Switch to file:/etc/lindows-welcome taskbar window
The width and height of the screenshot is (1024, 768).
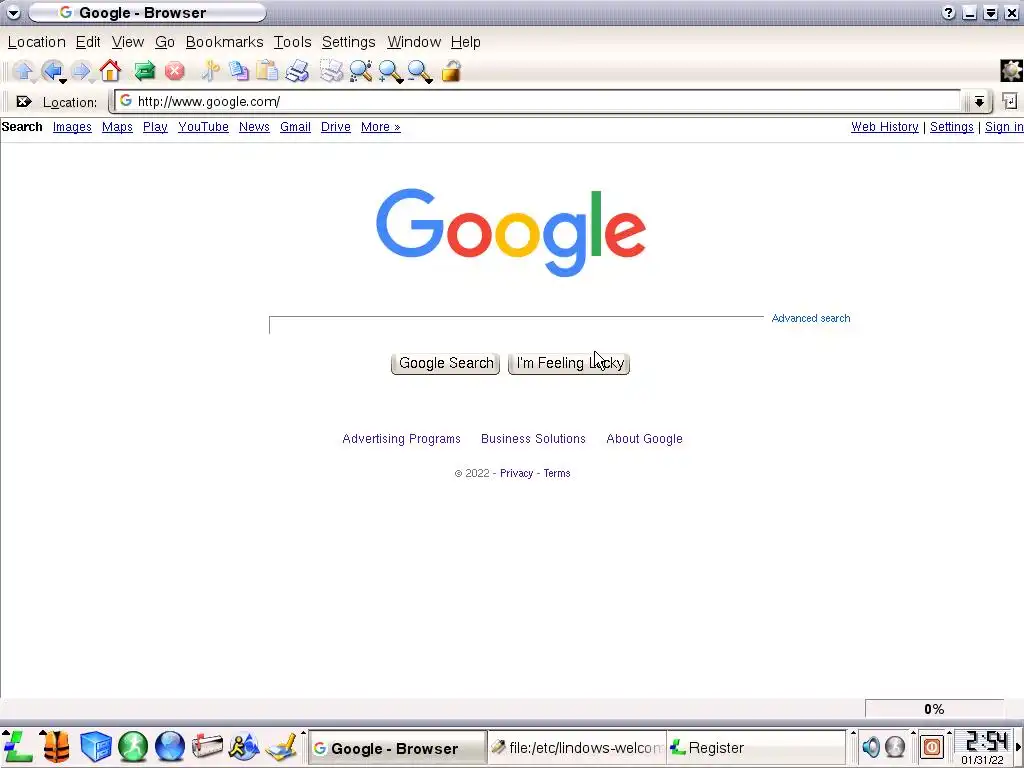[x=576, y=748]
